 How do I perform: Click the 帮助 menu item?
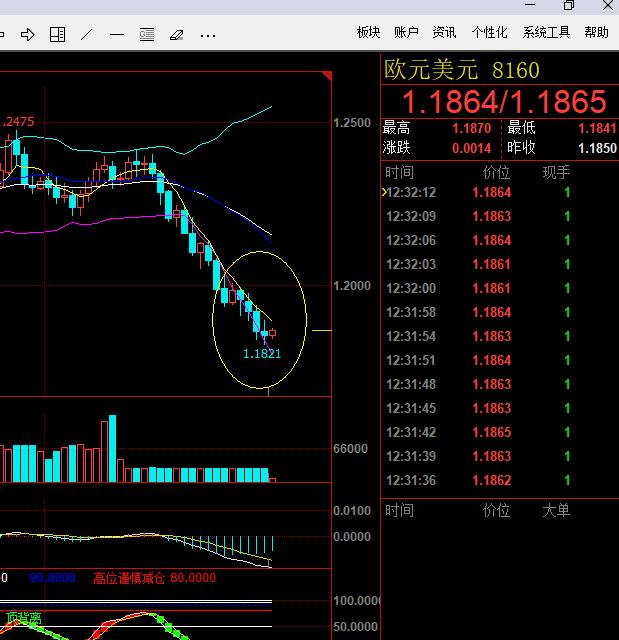pos(596,32)
